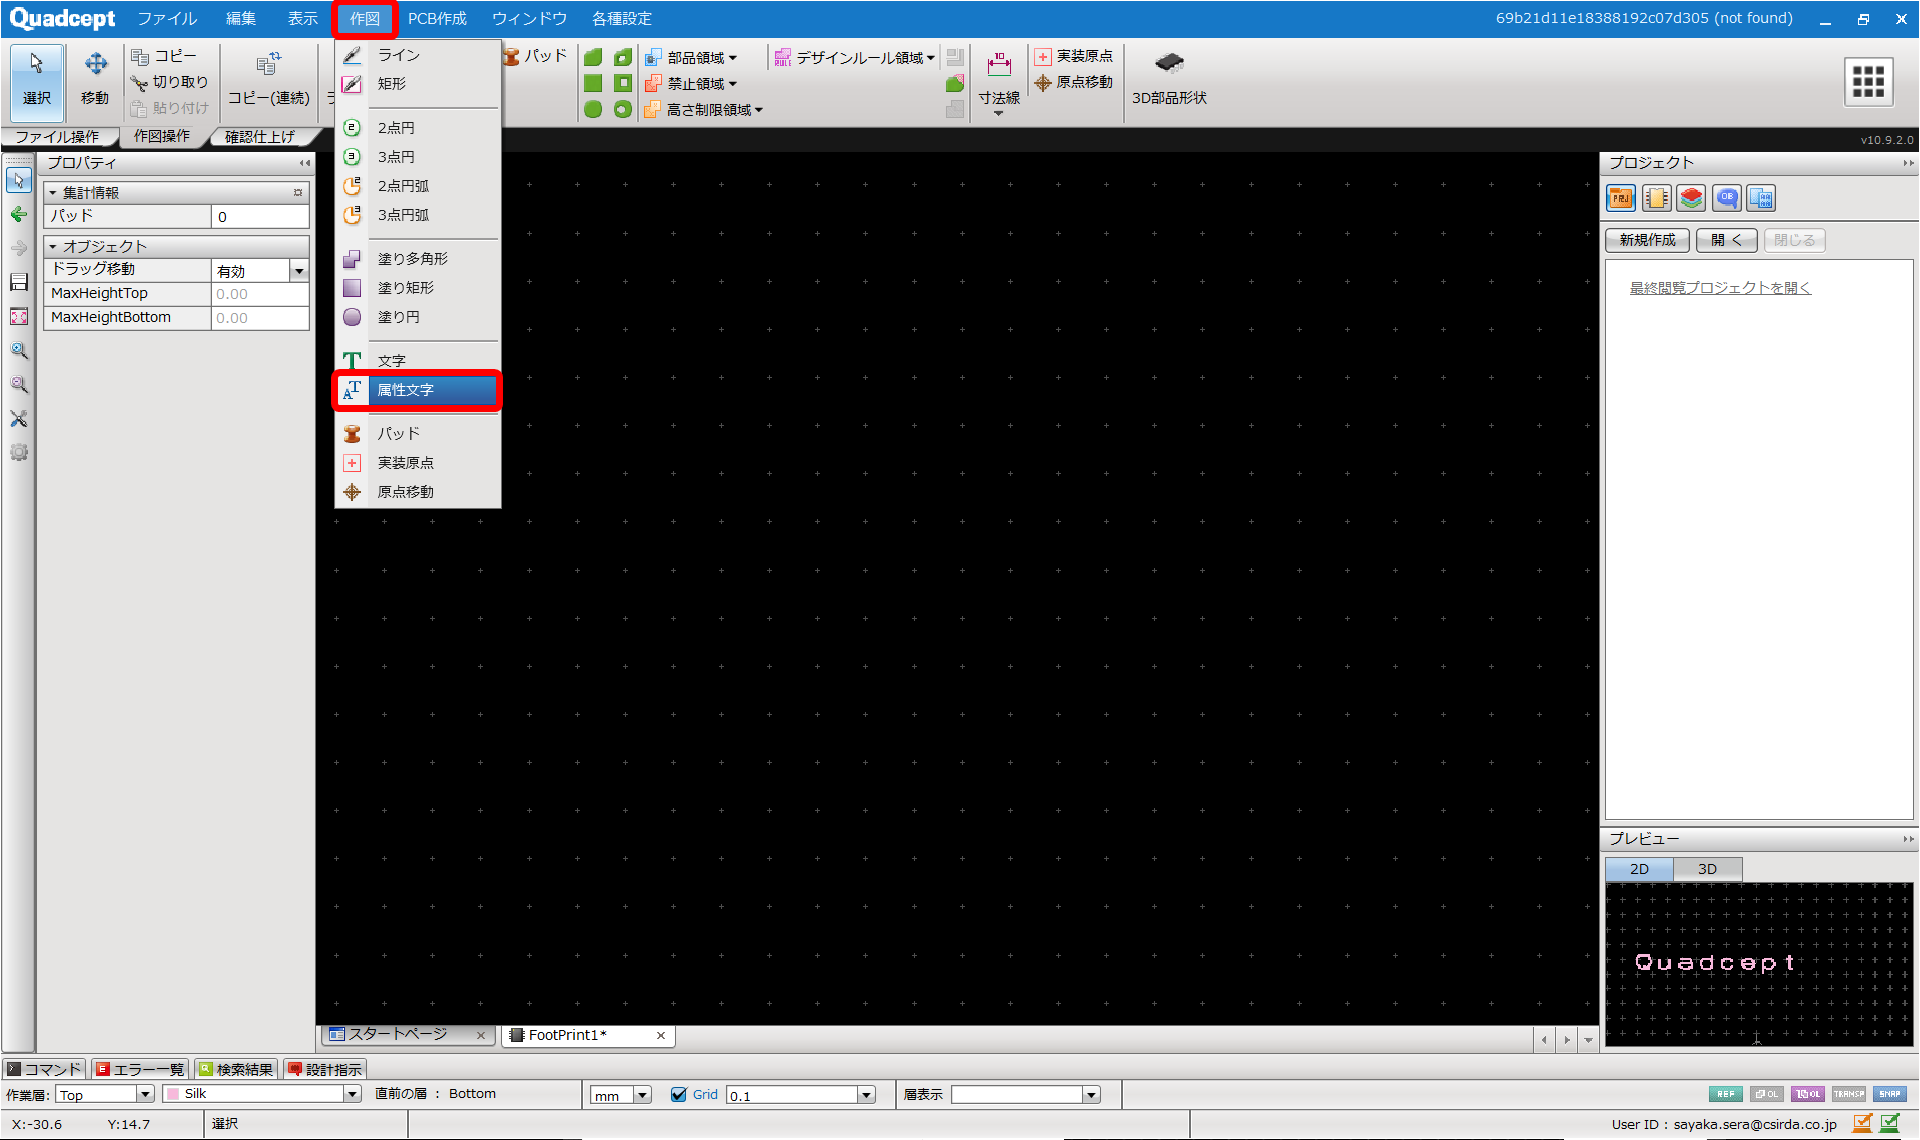This screenshot has width=1920, height=1140.
Task: Open the grid apps icon at top right
Action: pyautogui.click(x=1867, y=81)
